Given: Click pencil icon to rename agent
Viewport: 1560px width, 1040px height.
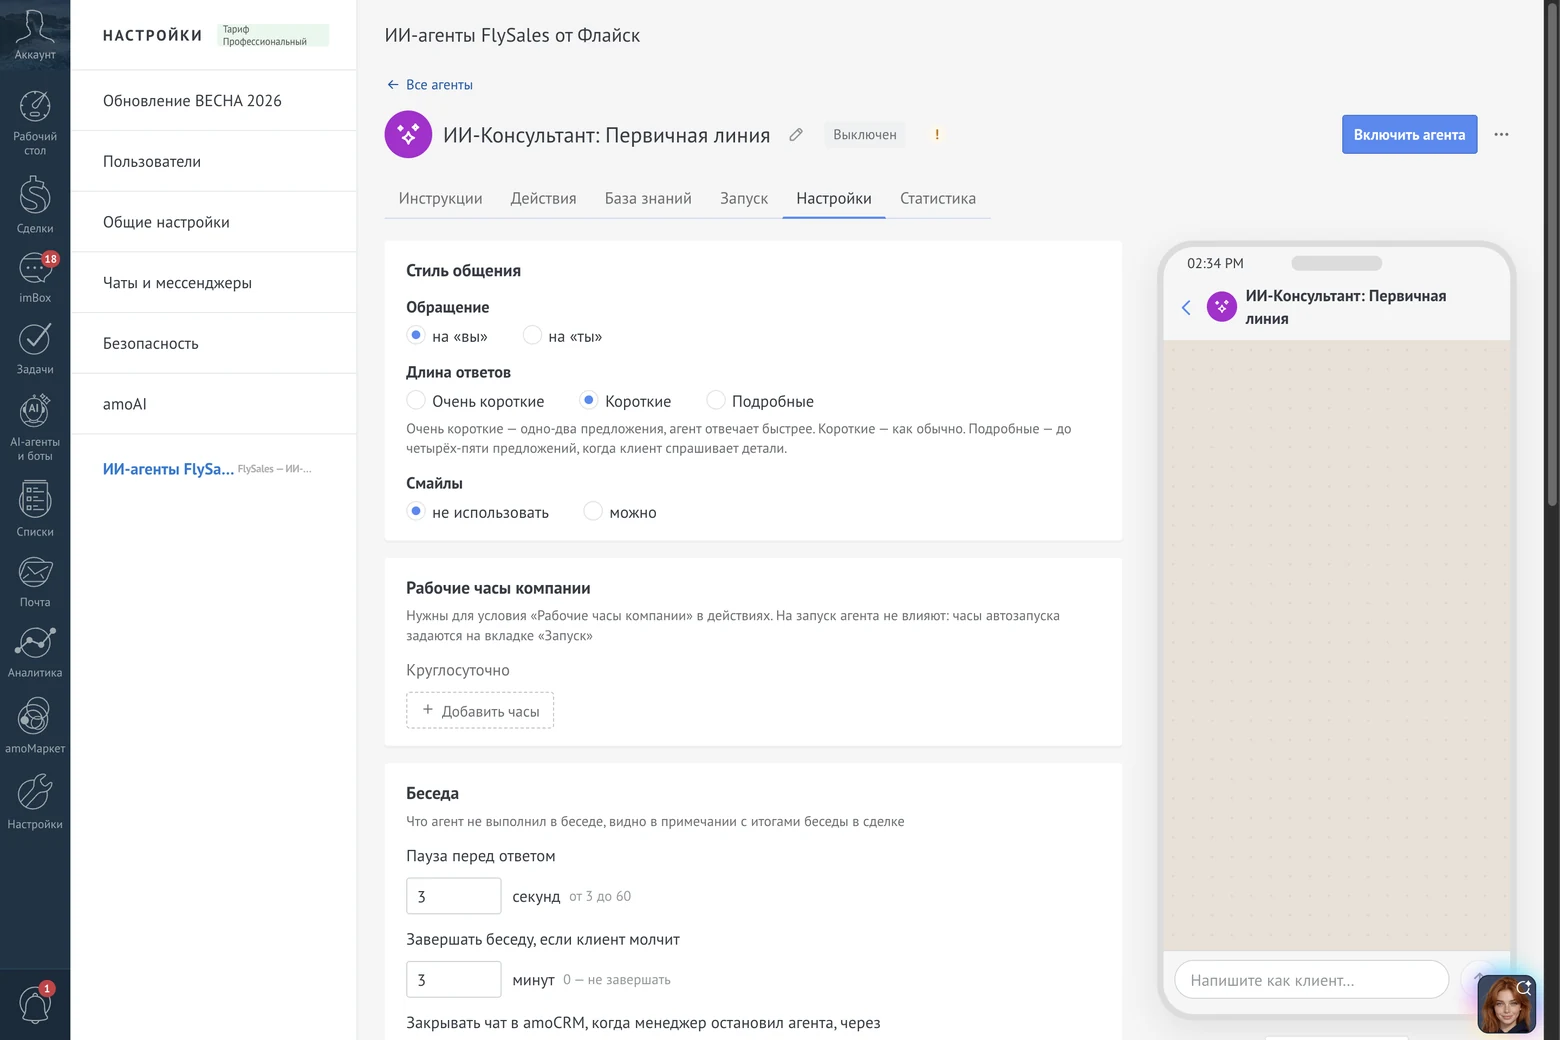Looking at the screenshot, I should pos(796,135).
